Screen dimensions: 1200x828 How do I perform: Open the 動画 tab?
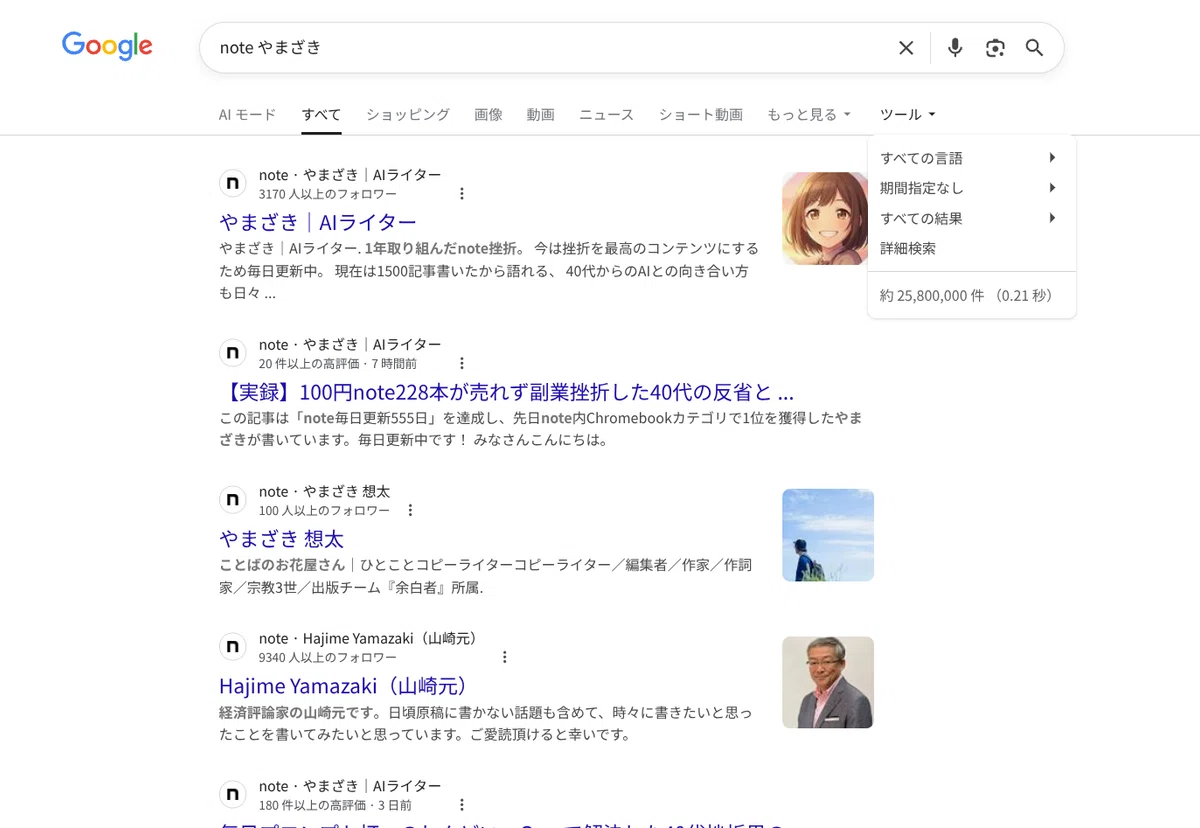click(x=541, y=115)
